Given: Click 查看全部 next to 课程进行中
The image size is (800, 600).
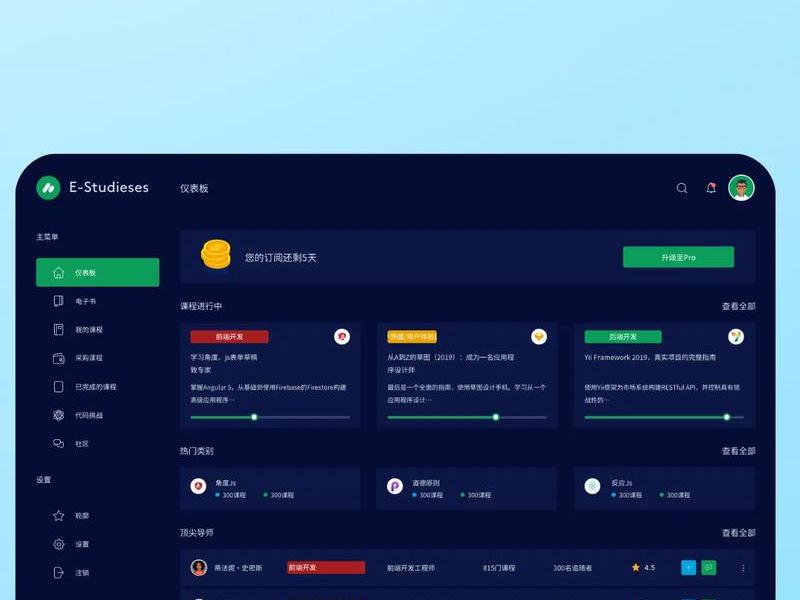Looking at the screenshot, I should (738, 306).
